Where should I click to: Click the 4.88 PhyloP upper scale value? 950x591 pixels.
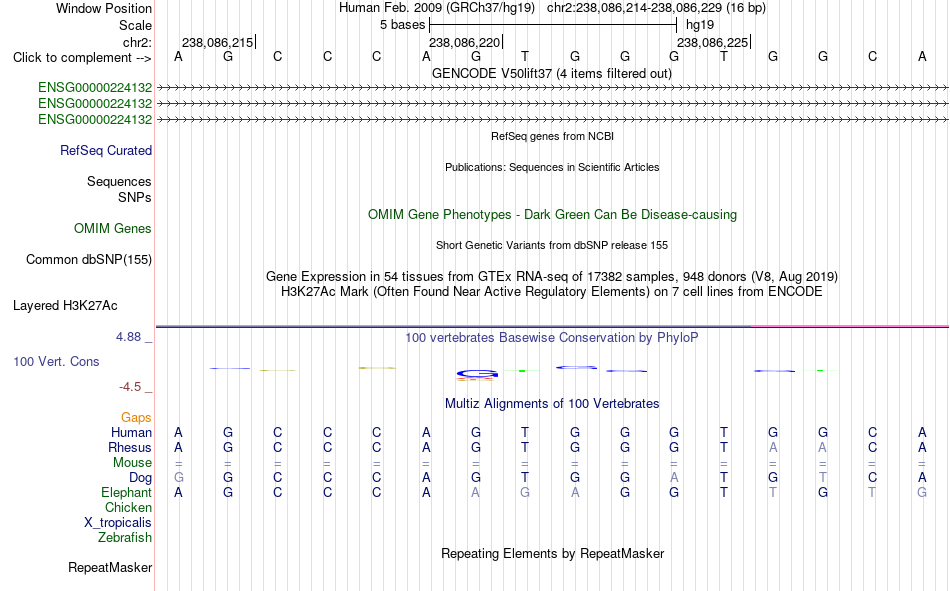(x=128, y=337)
